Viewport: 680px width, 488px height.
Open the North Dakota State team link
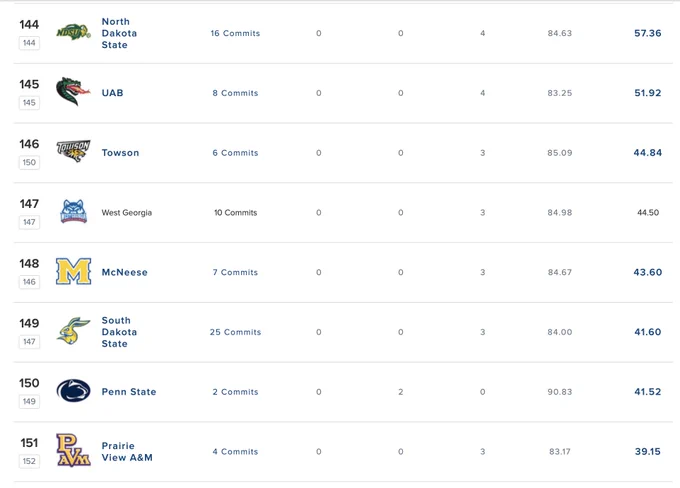(119, 33)
